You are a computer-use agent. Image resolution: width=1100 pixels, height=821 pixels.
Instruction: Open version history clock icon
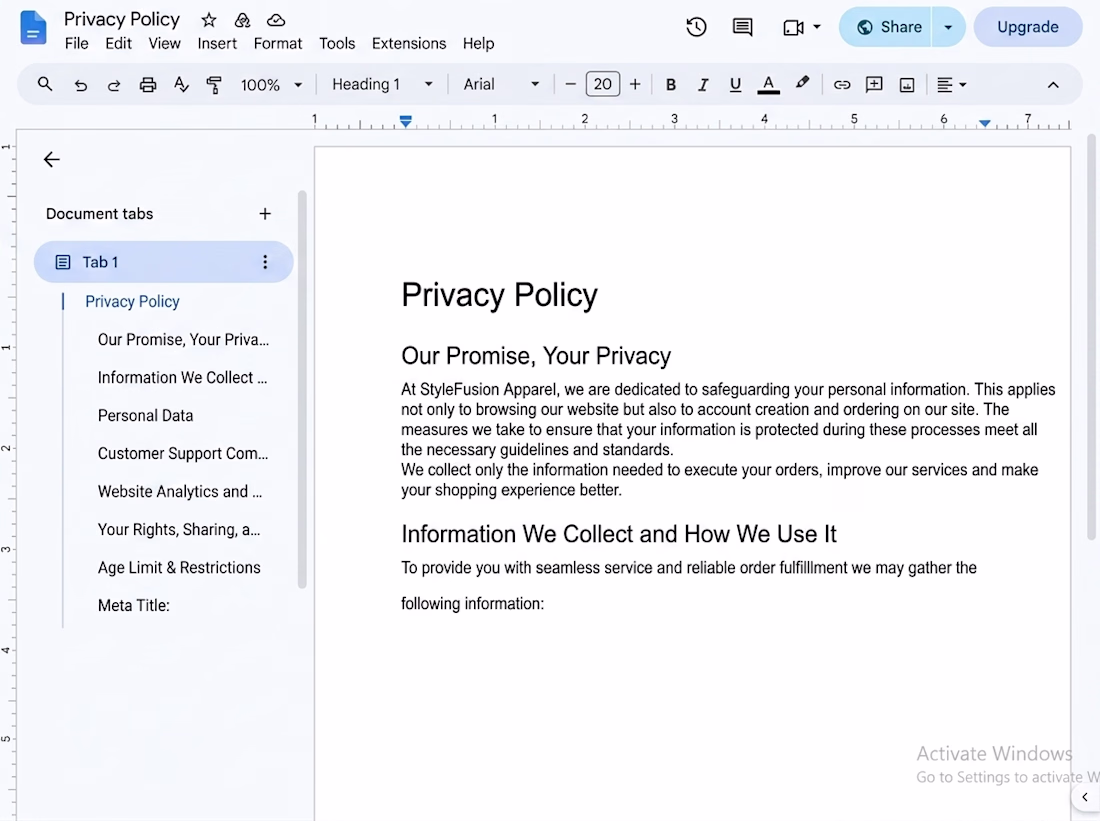click(696, 27)
